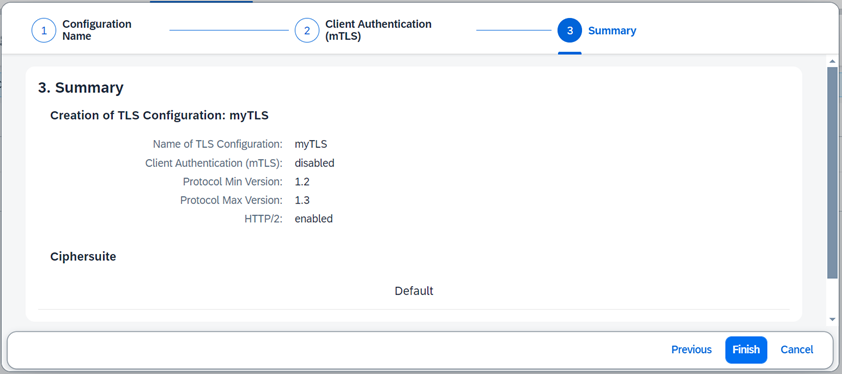Click the scrollbar down arrow
842x374 pixels.
[832, 320]
